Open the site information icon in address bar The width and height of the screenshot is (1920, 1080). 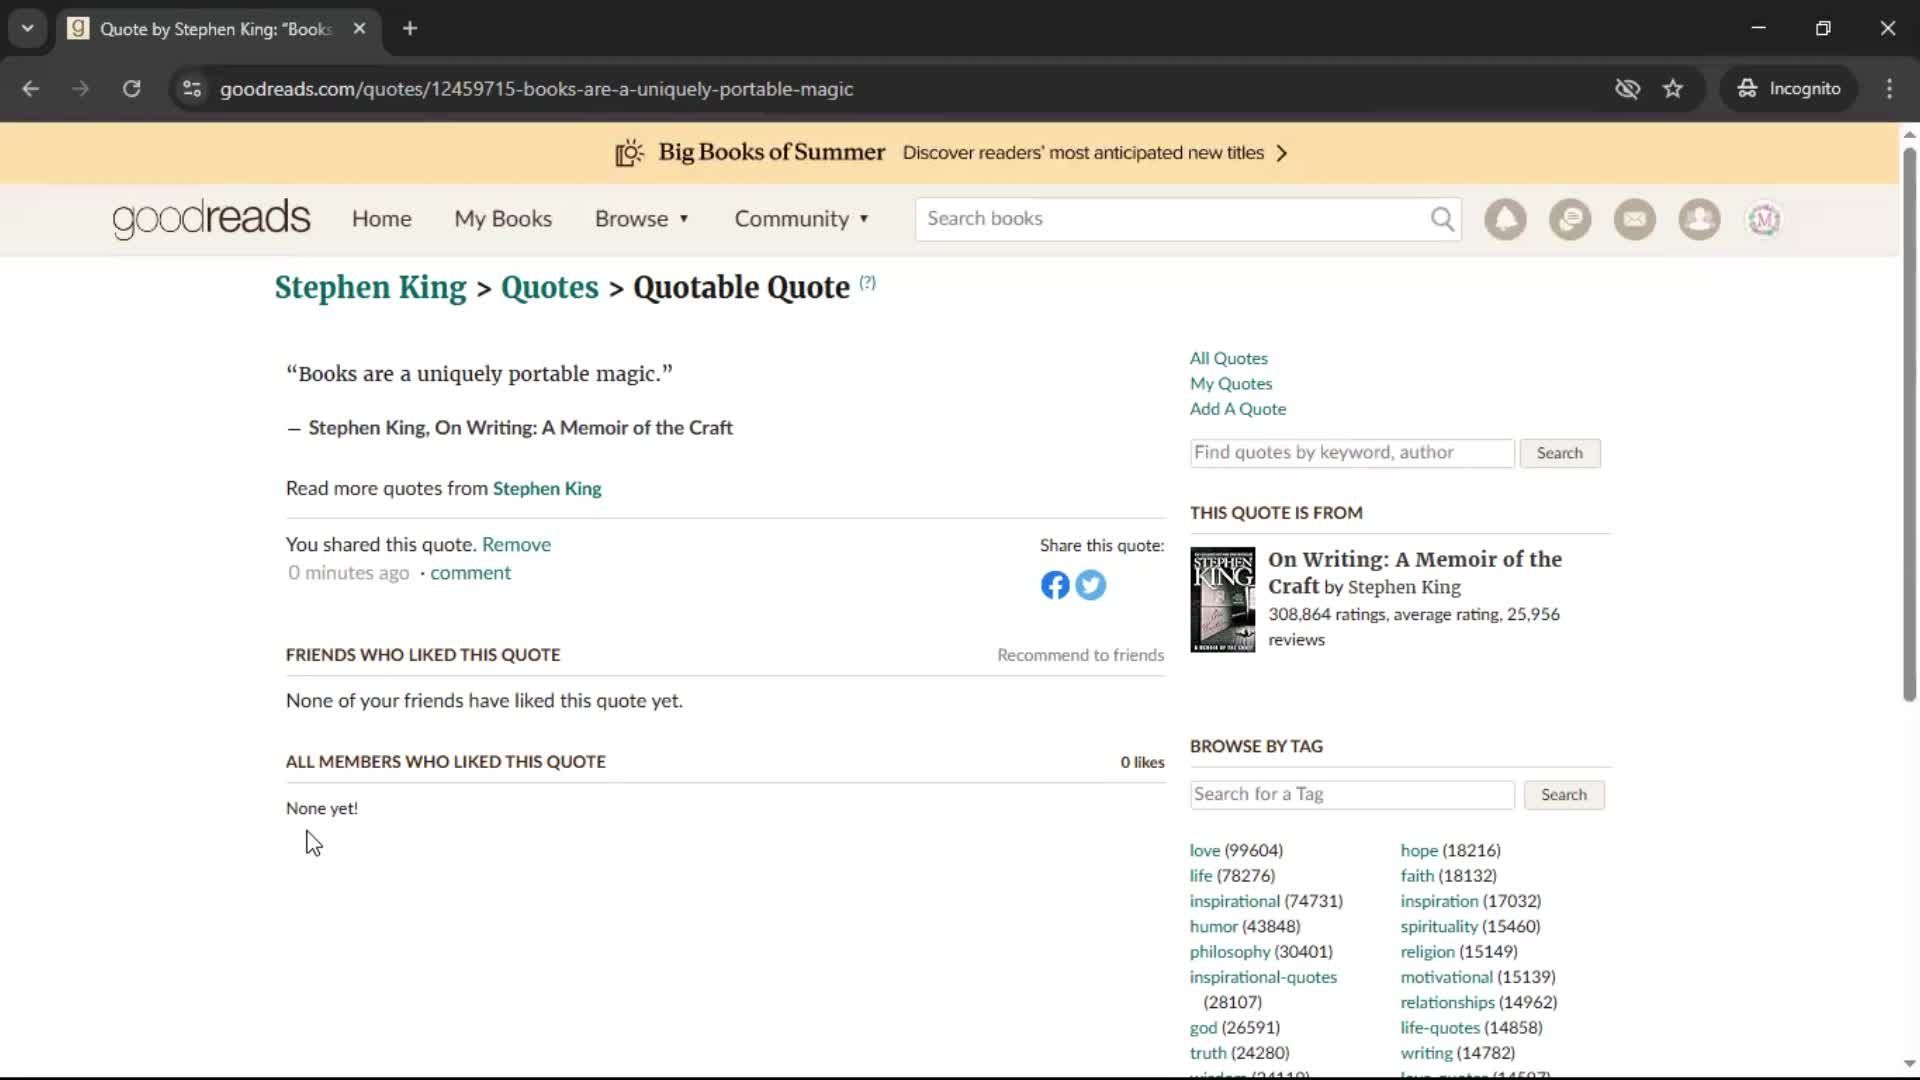pyautogui.click(x=192, y=89)
